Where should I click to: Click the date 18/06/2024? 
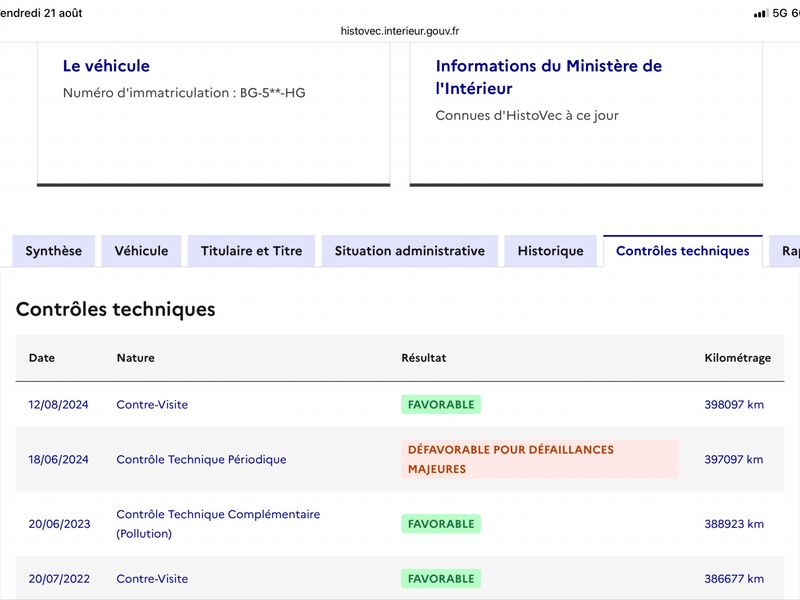click(58, 460)
